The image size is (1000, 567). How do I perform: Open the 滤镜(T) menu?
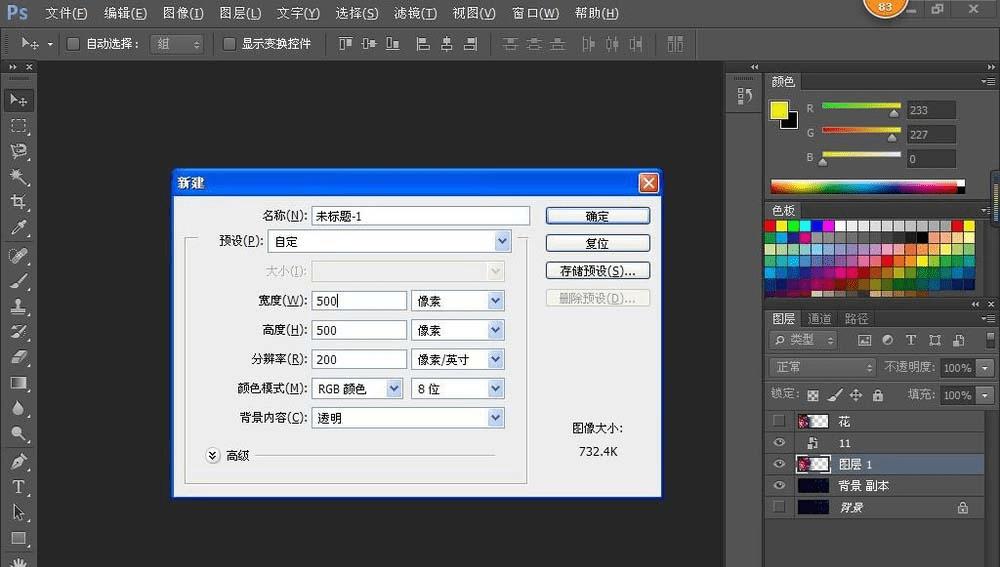(415, 13)
